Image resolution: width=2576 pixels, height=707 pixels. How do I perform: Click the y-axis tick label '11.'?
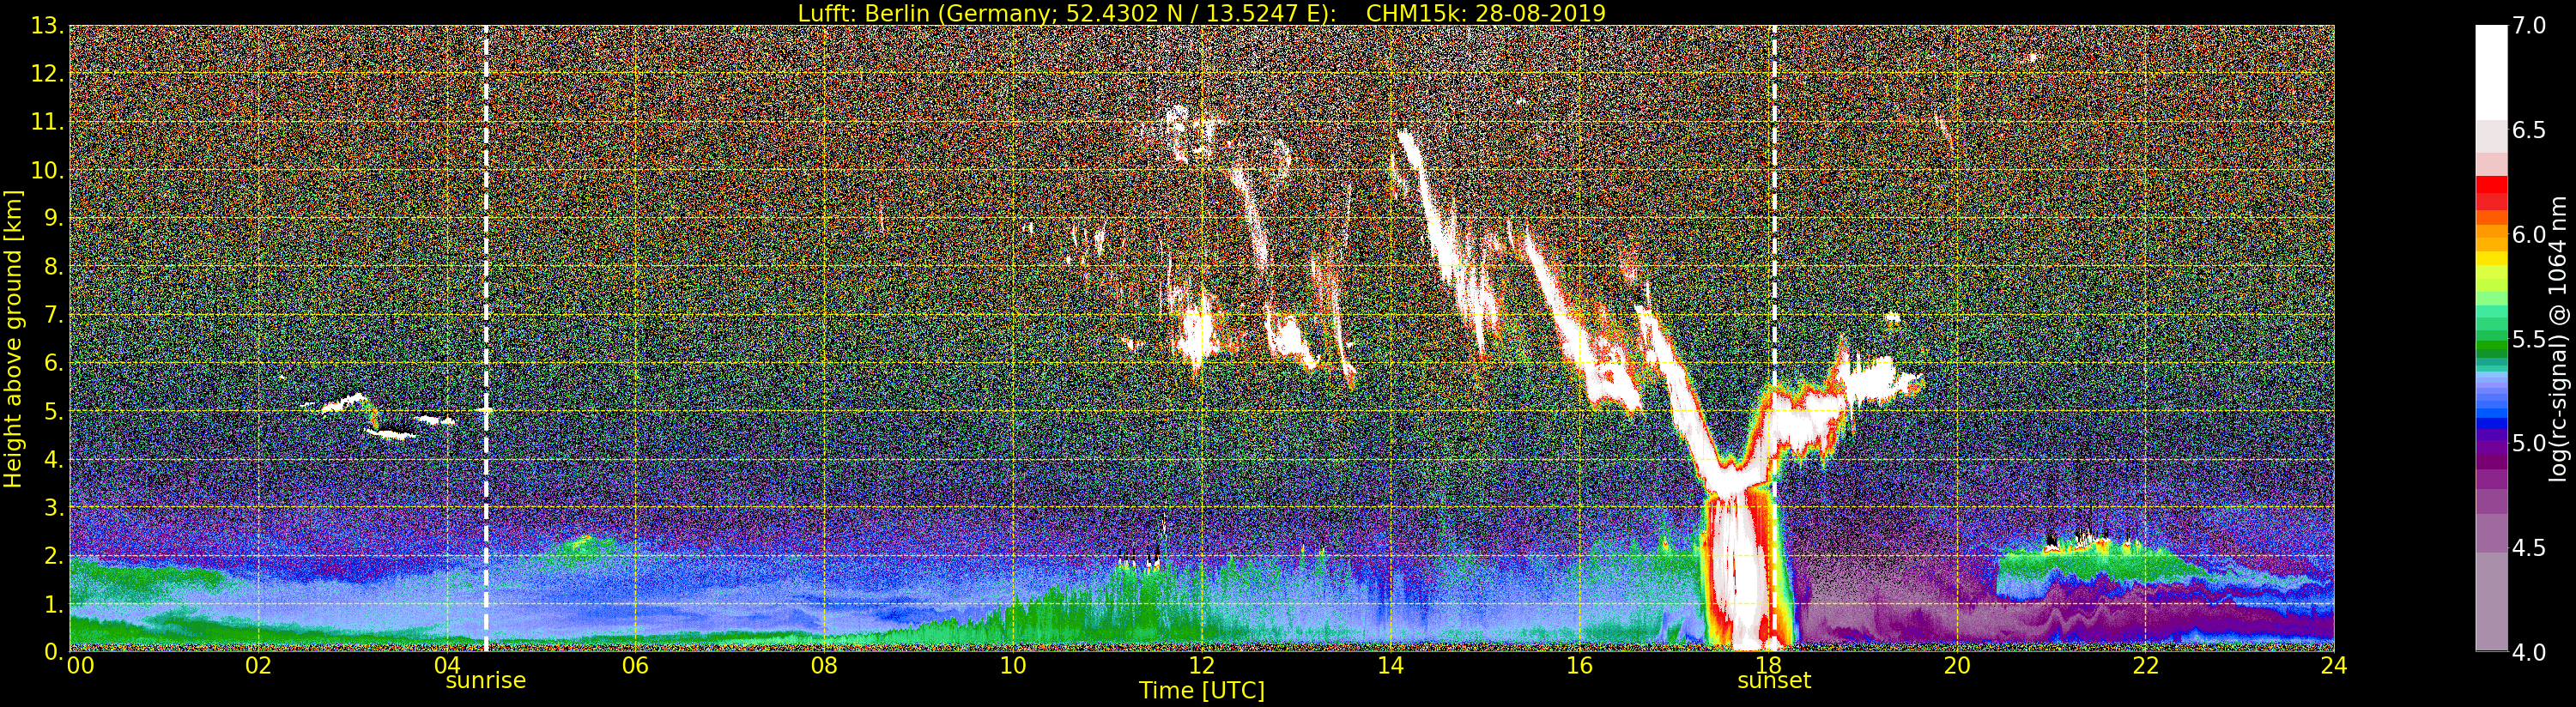(x=46, y=122)
